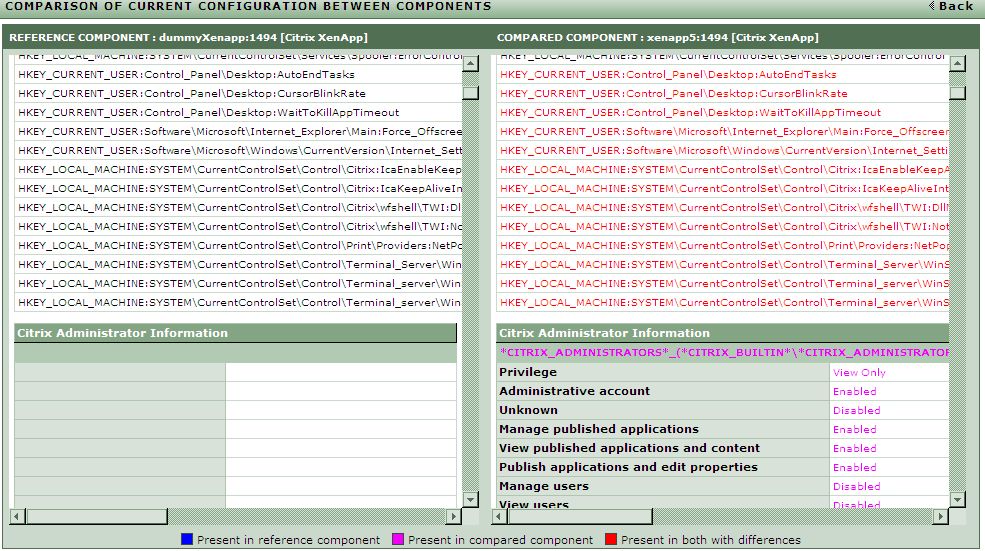Click down arrow of reference panel vertical scrollbar
The height and width of the screenshot is (551, 985).
pyautogui.click(x=471, y=499)
